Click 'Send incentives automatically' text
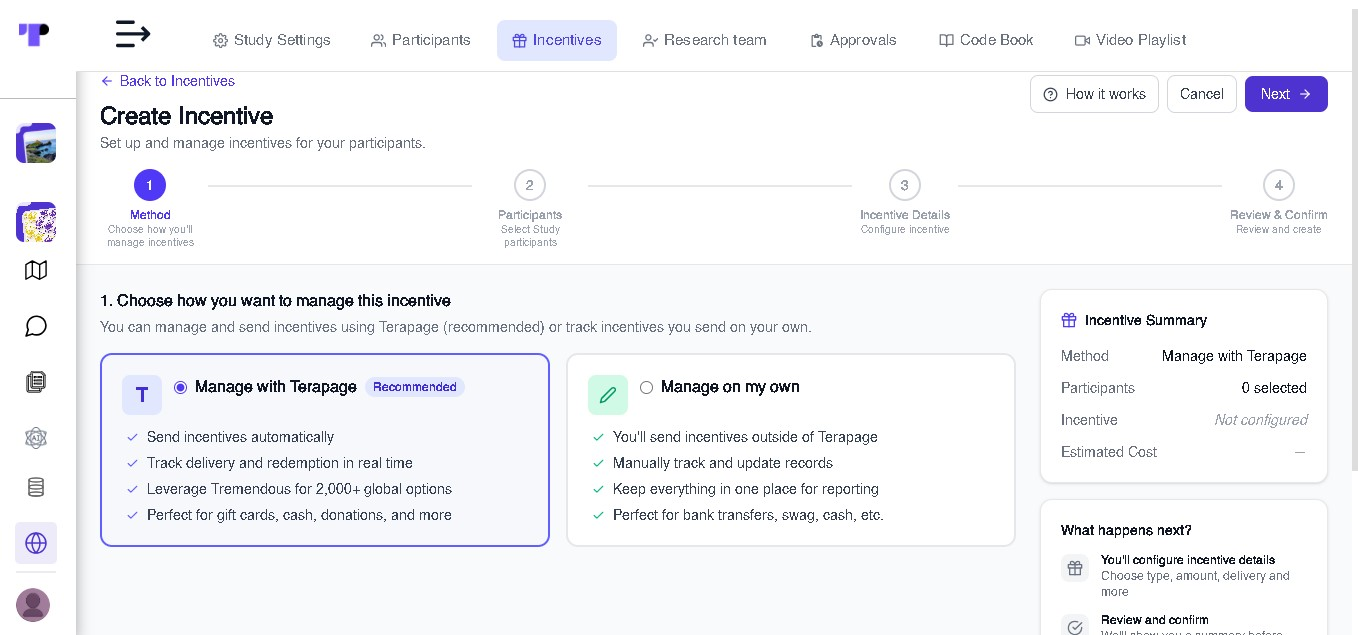 point(240,437)
